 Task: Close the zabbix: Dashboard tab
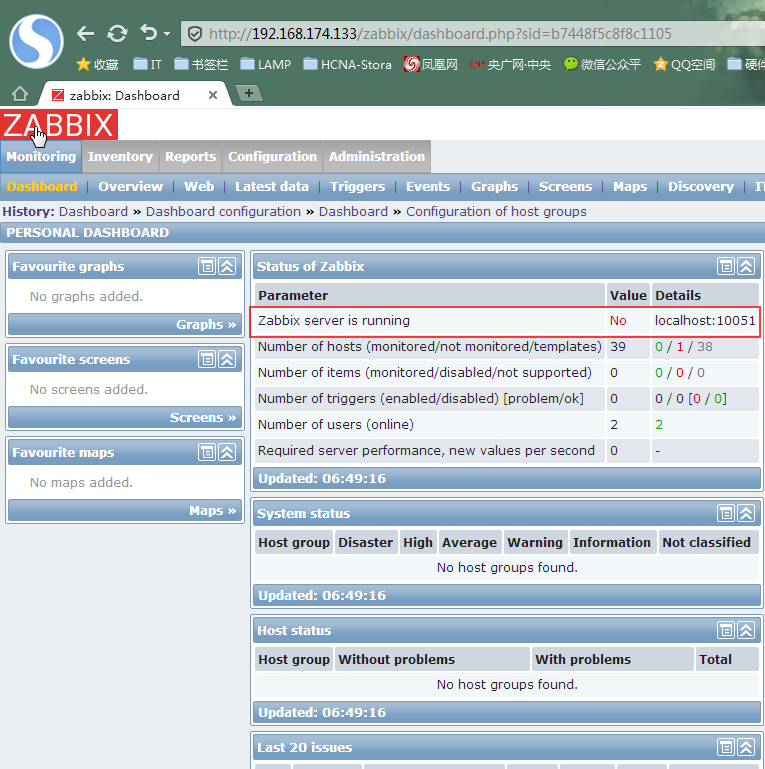click(x=213, y=95)
